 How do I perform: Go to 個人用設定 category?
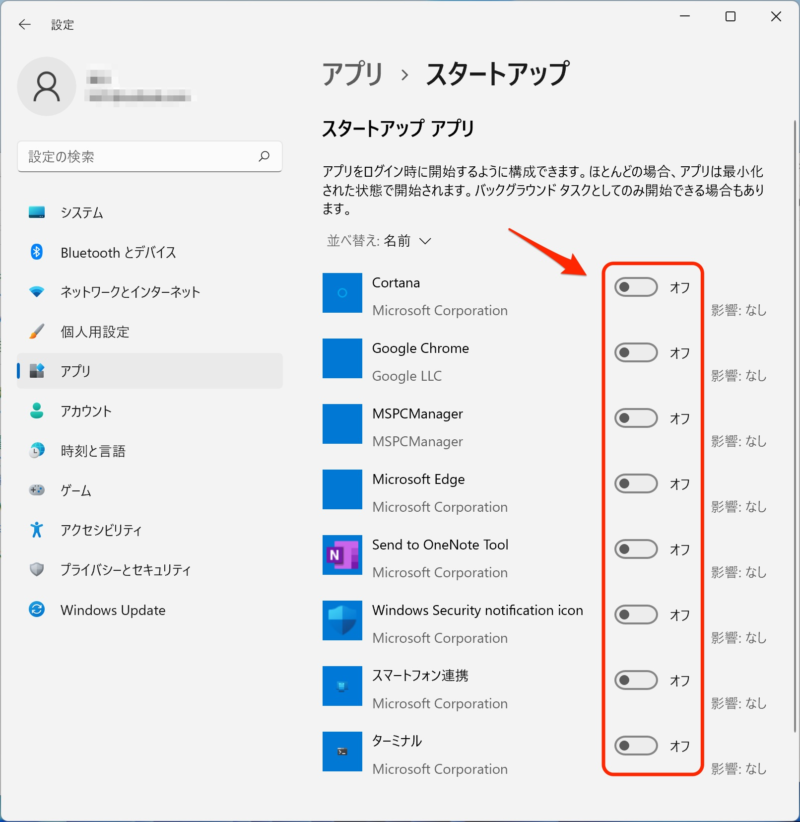point(150,331)
